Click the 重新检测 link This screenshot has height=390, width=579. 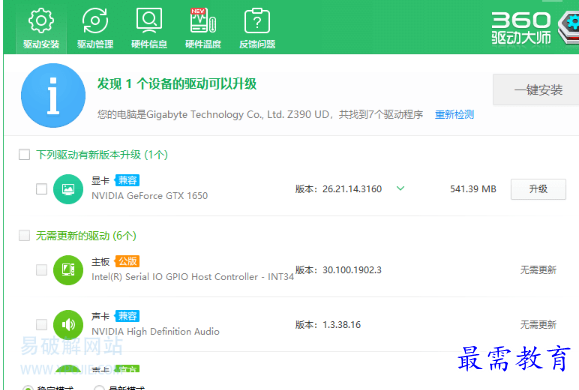454,114
